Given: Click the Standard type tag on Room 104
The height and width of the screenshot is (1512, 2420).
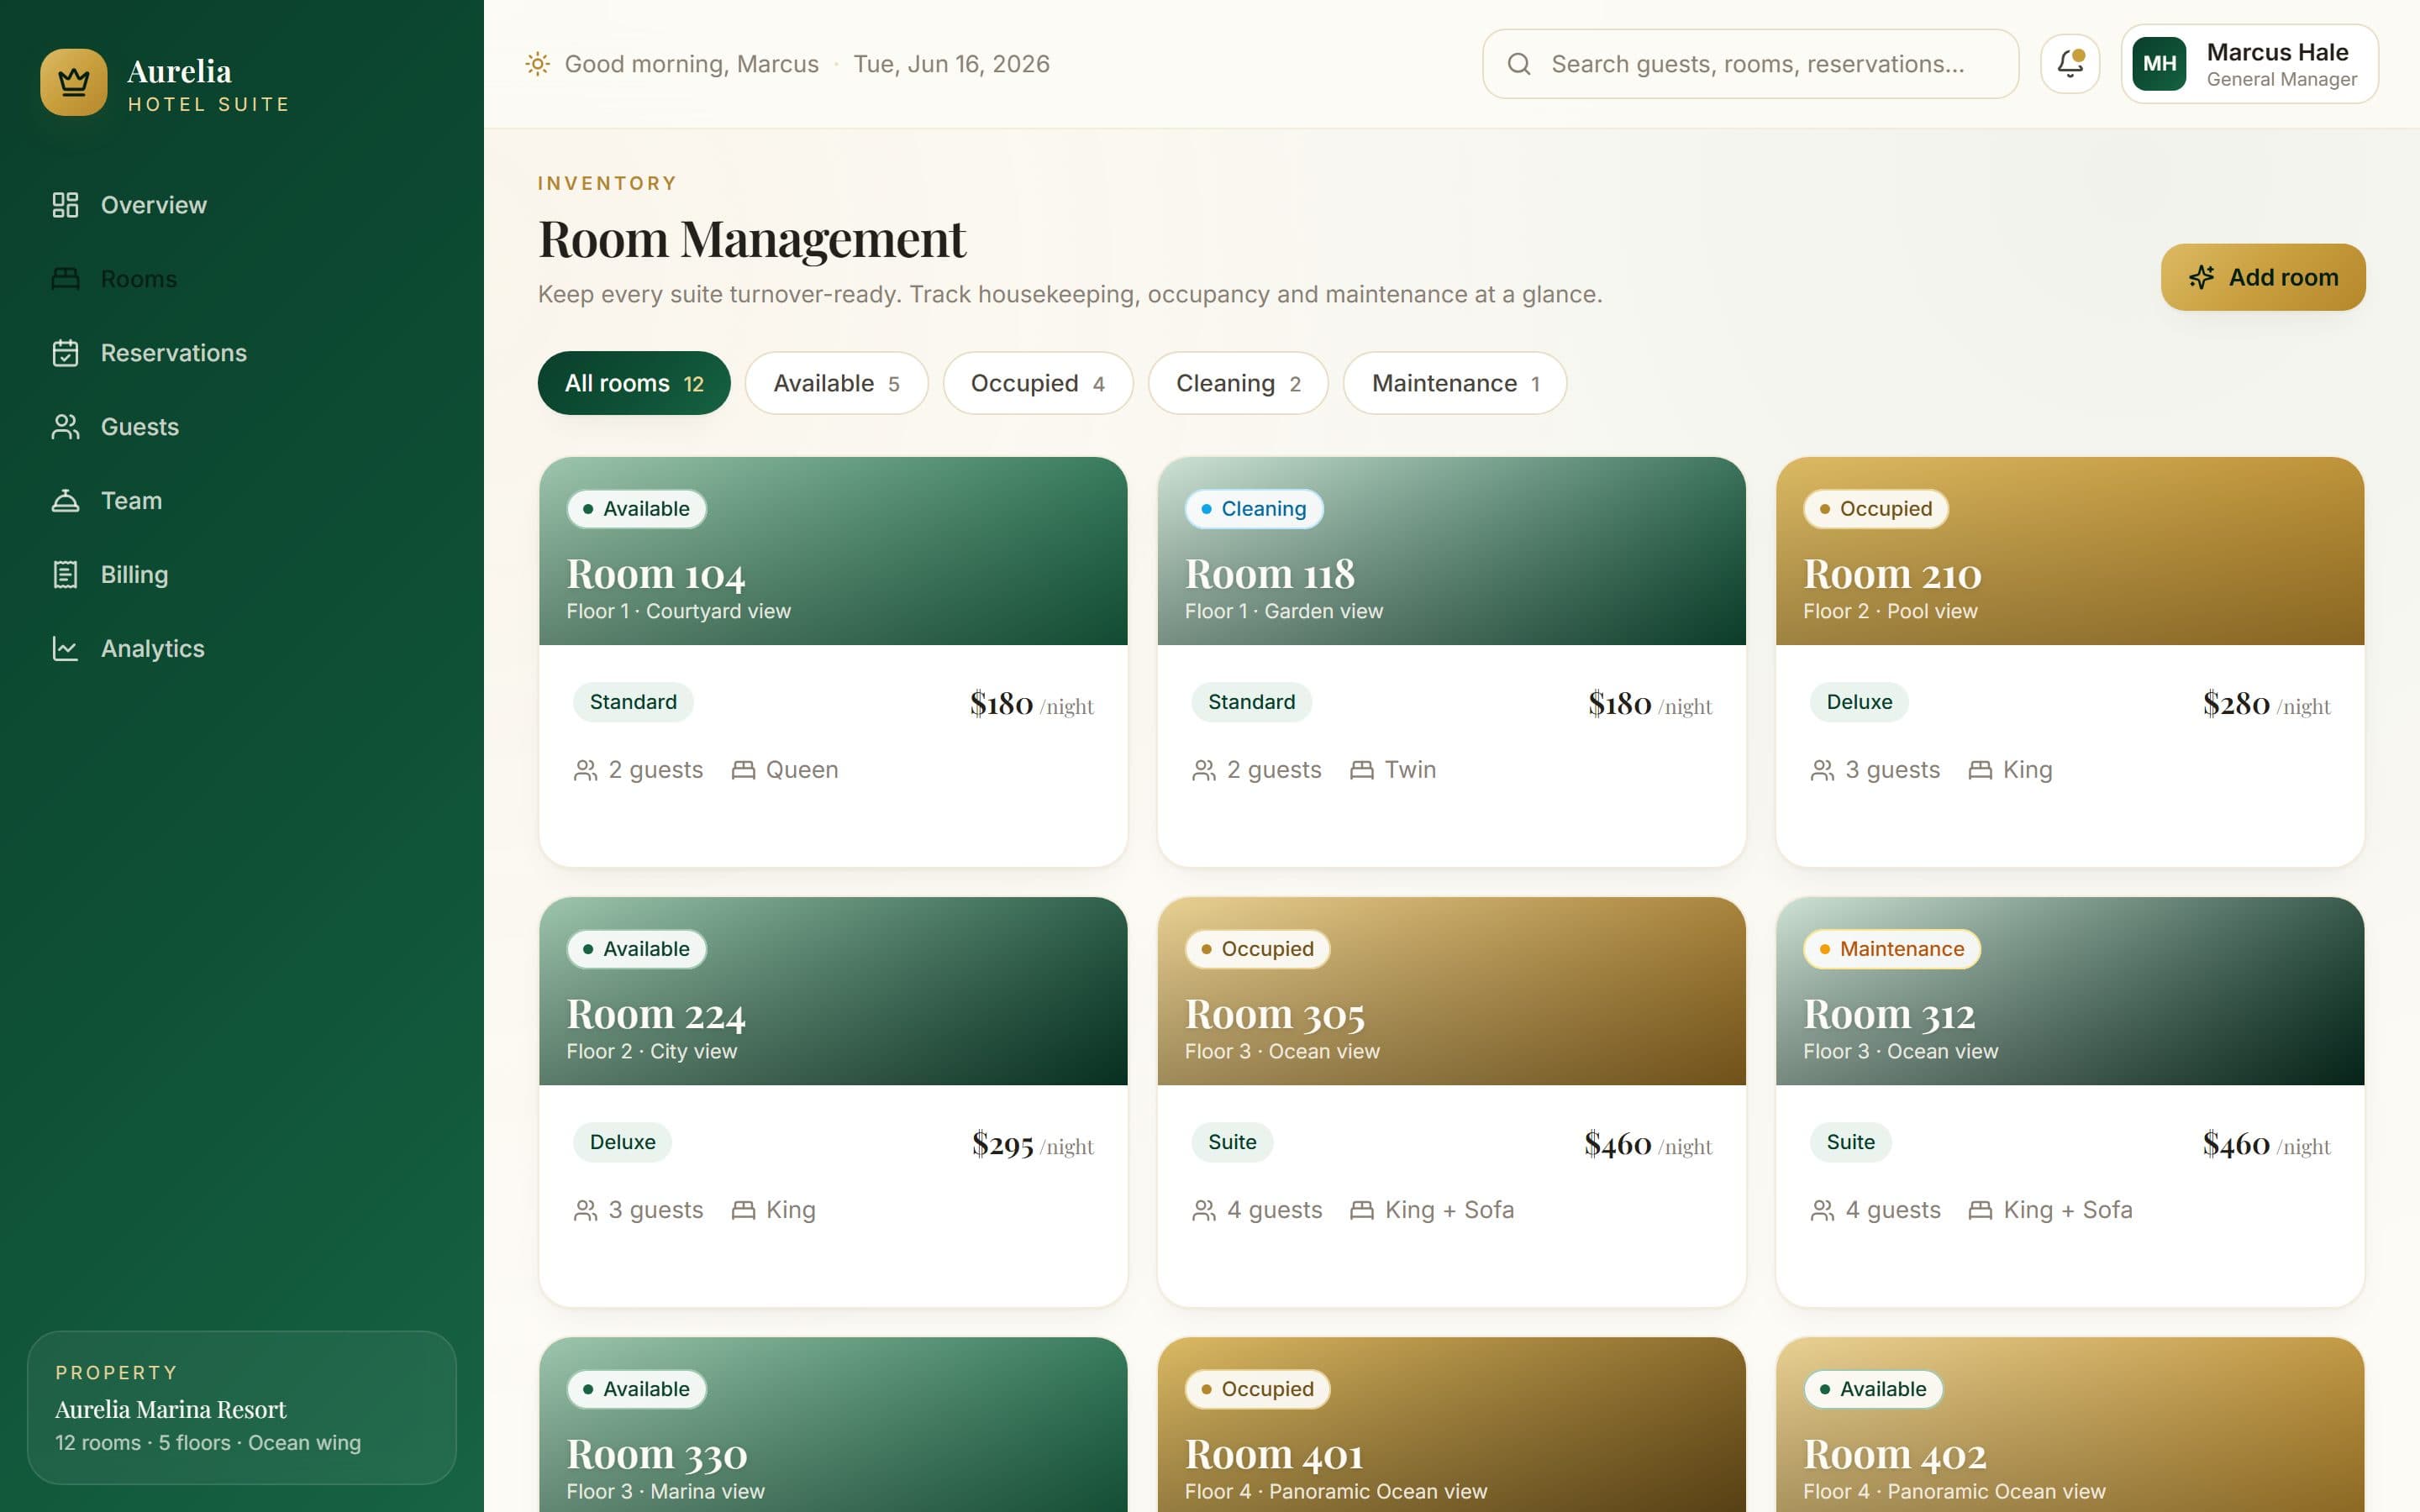Looking at the screenshot, I should pyautogui.click(x=633, y=702).
